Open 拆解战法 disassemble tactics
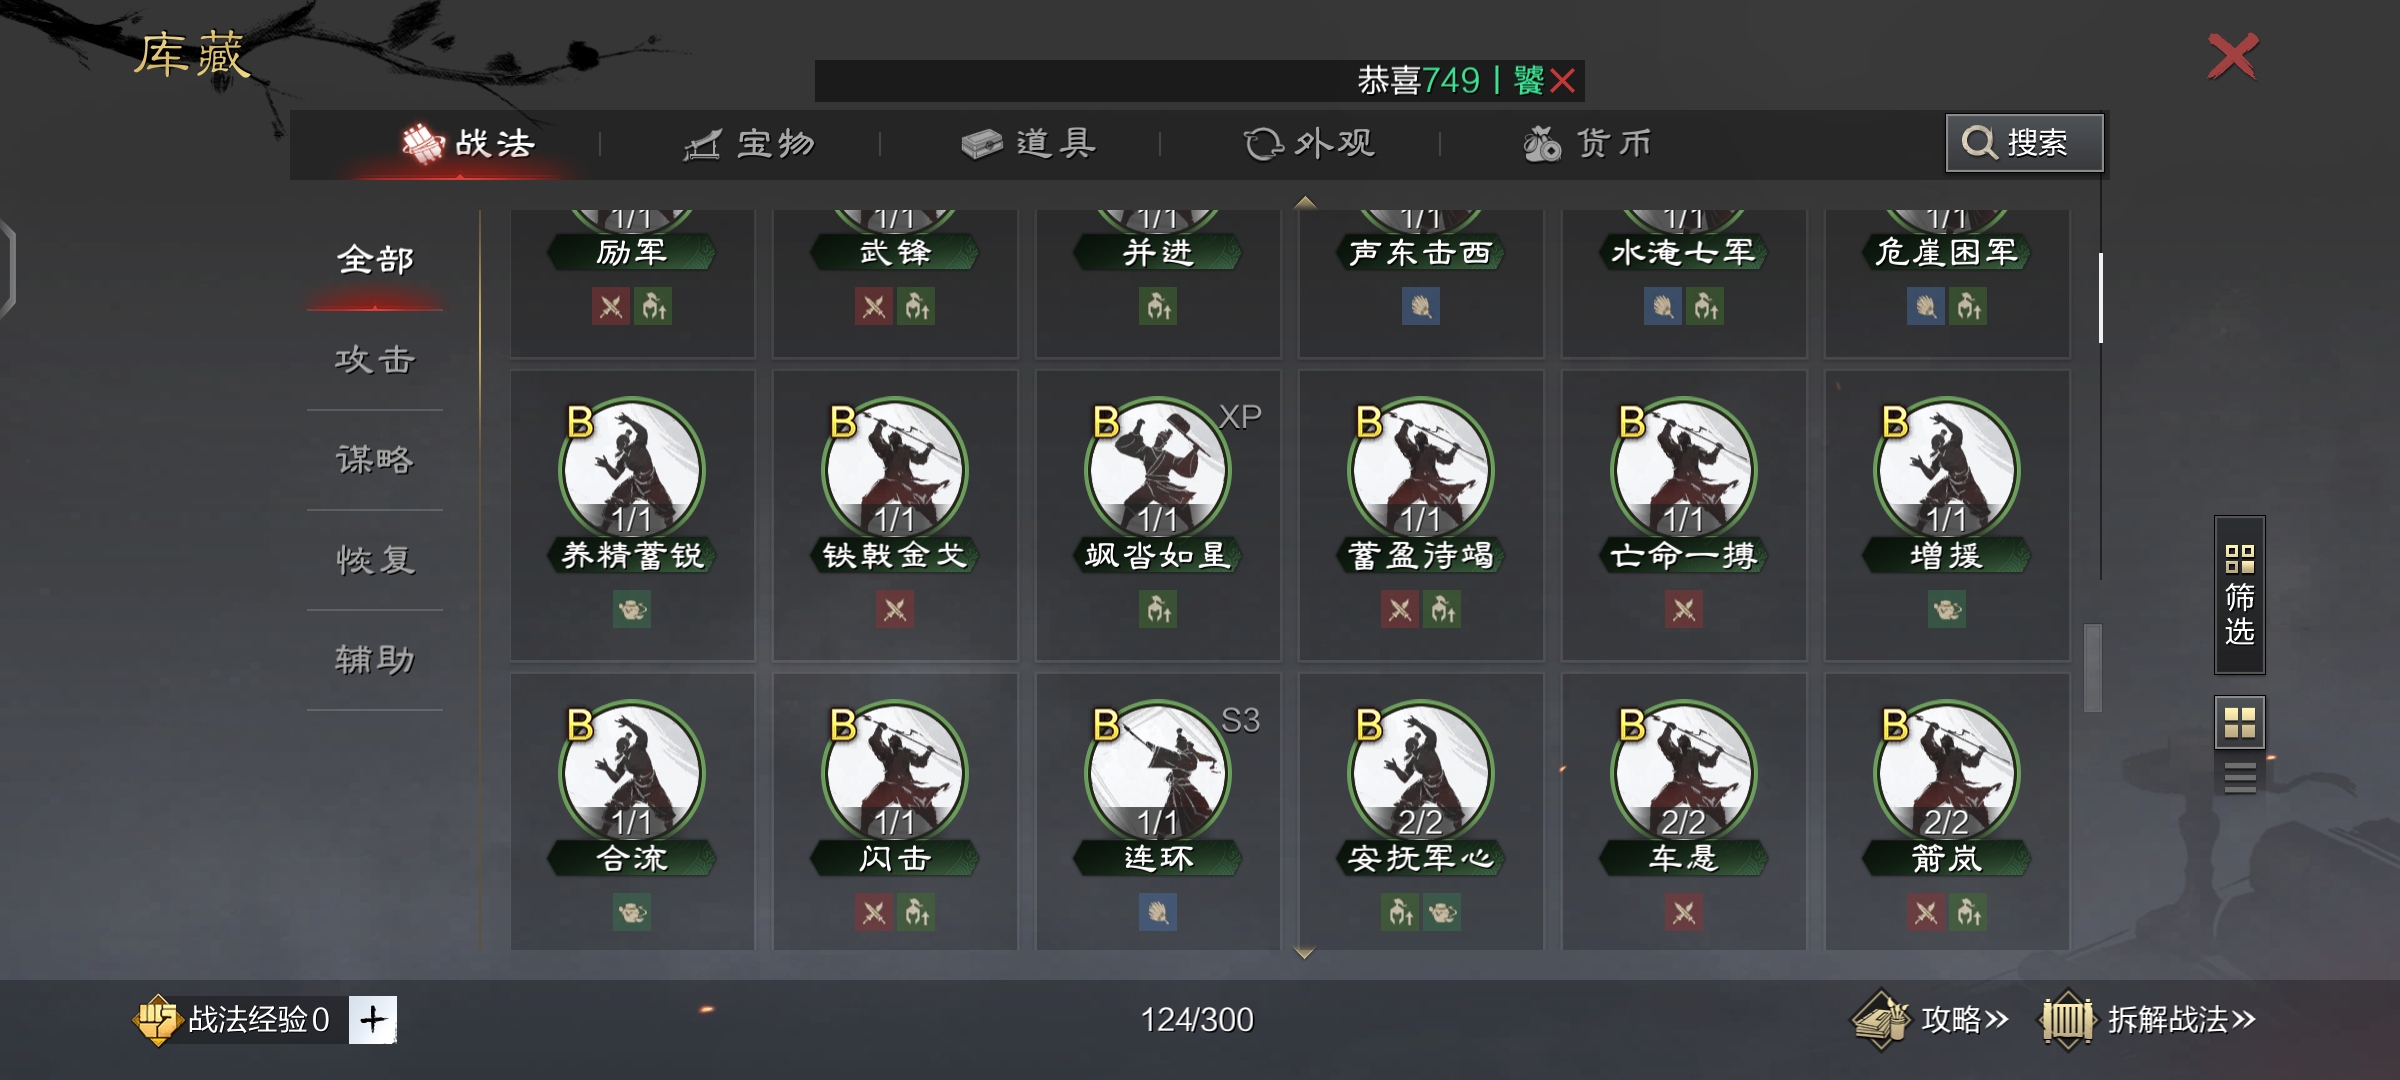Image resolution: width=2400 pixels, height=1080 pixels. click(x=2148, y=1020)
